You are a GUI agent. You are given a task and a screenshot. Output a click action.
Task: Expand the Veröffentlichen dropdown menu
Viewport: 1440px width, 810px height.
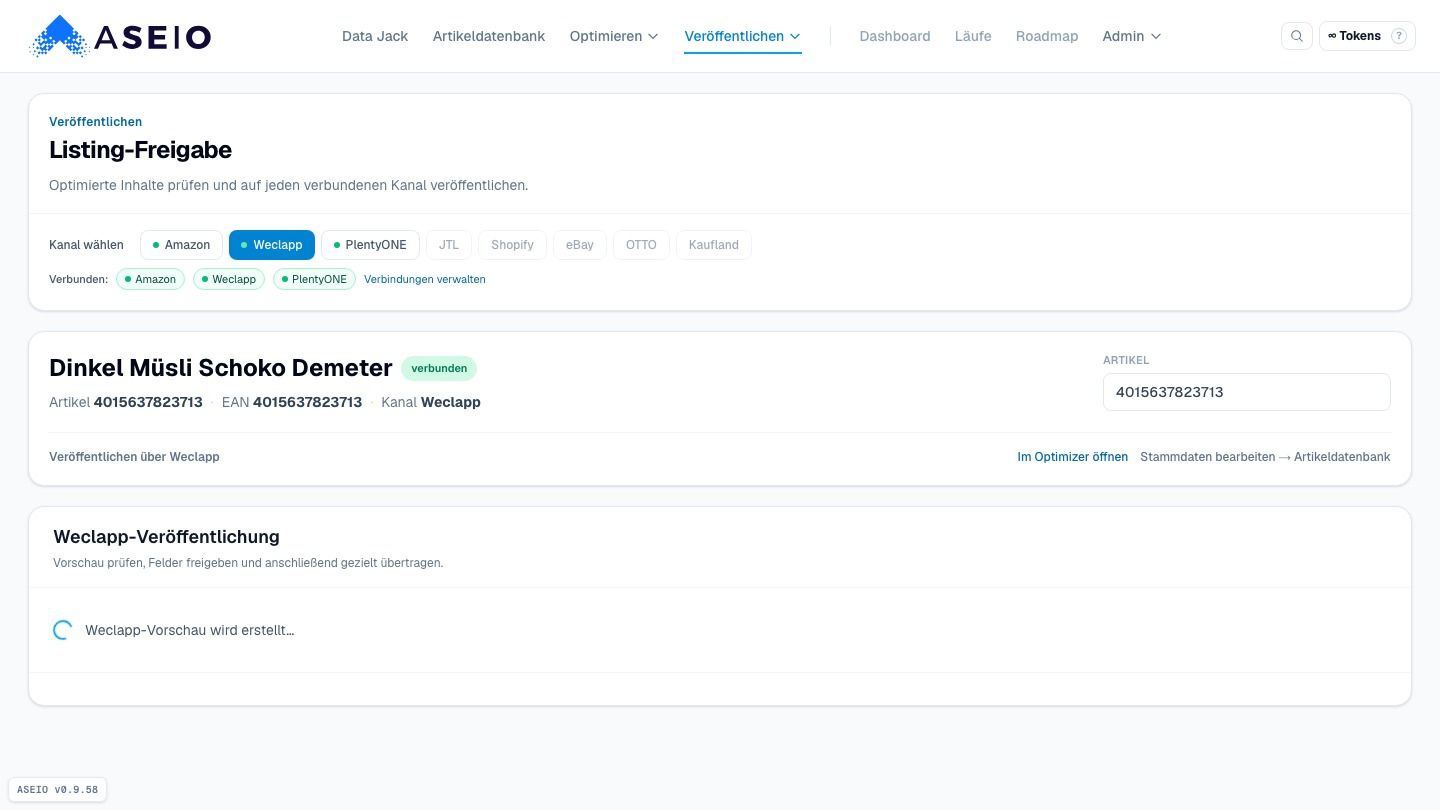click(x=743, y=36)
